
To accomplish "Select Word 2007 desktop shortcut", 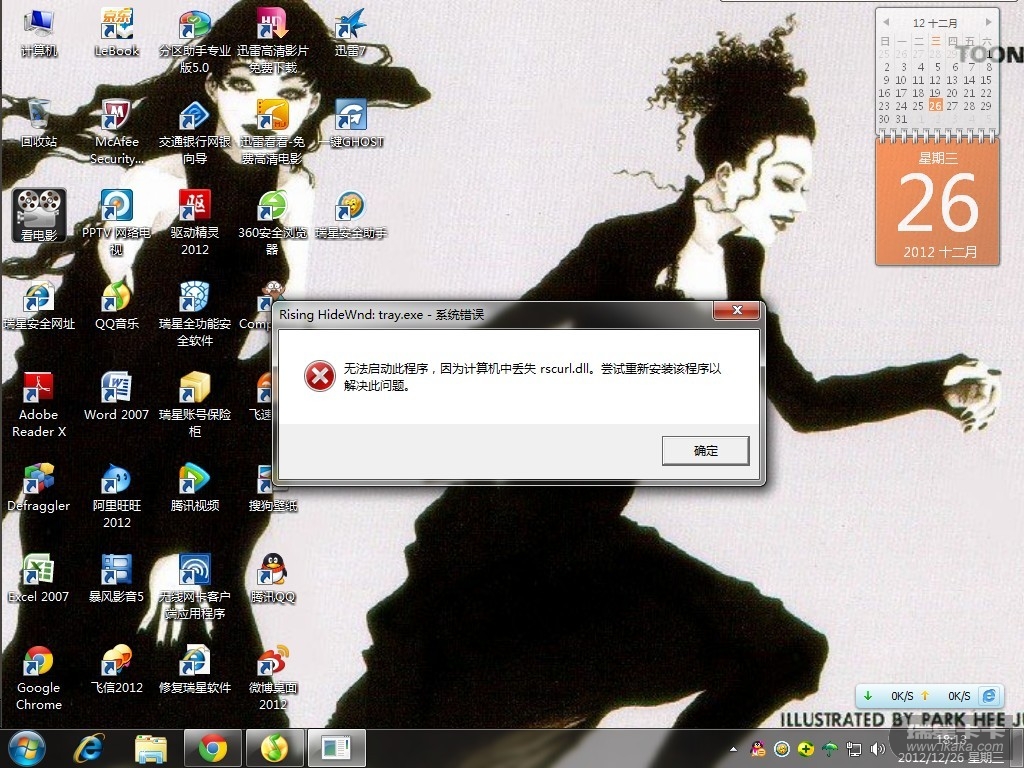I will click(x=117, y=397).
